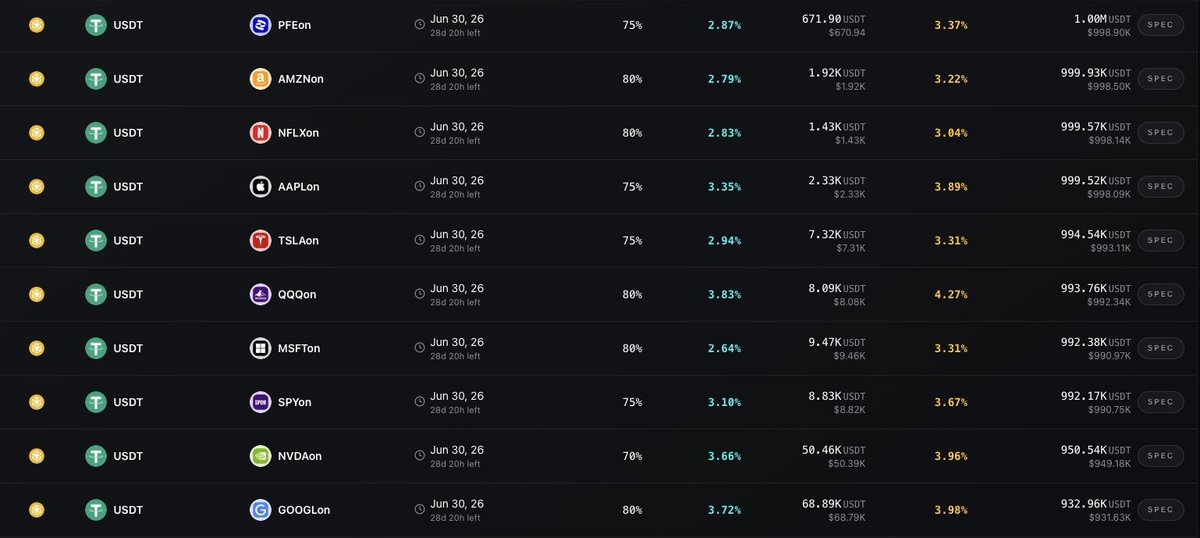The image size is (1200, 538).
Task: Click the SPEC button in PFEon row
Action: (1161, 25)
